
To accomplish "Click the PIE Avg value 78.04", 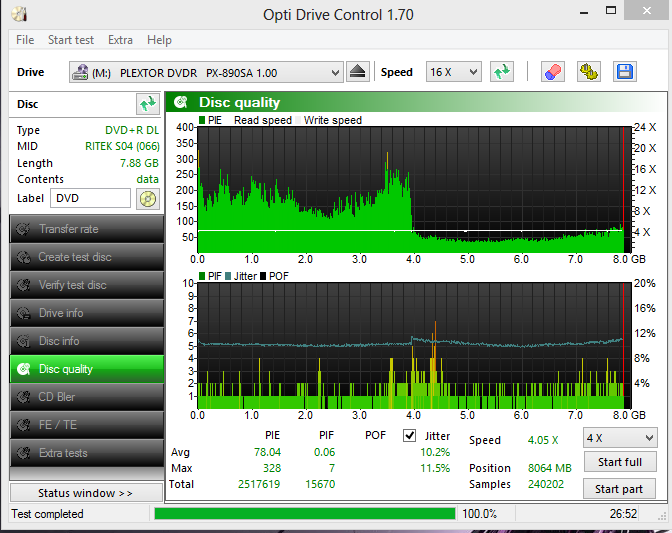I will (267, 452).
